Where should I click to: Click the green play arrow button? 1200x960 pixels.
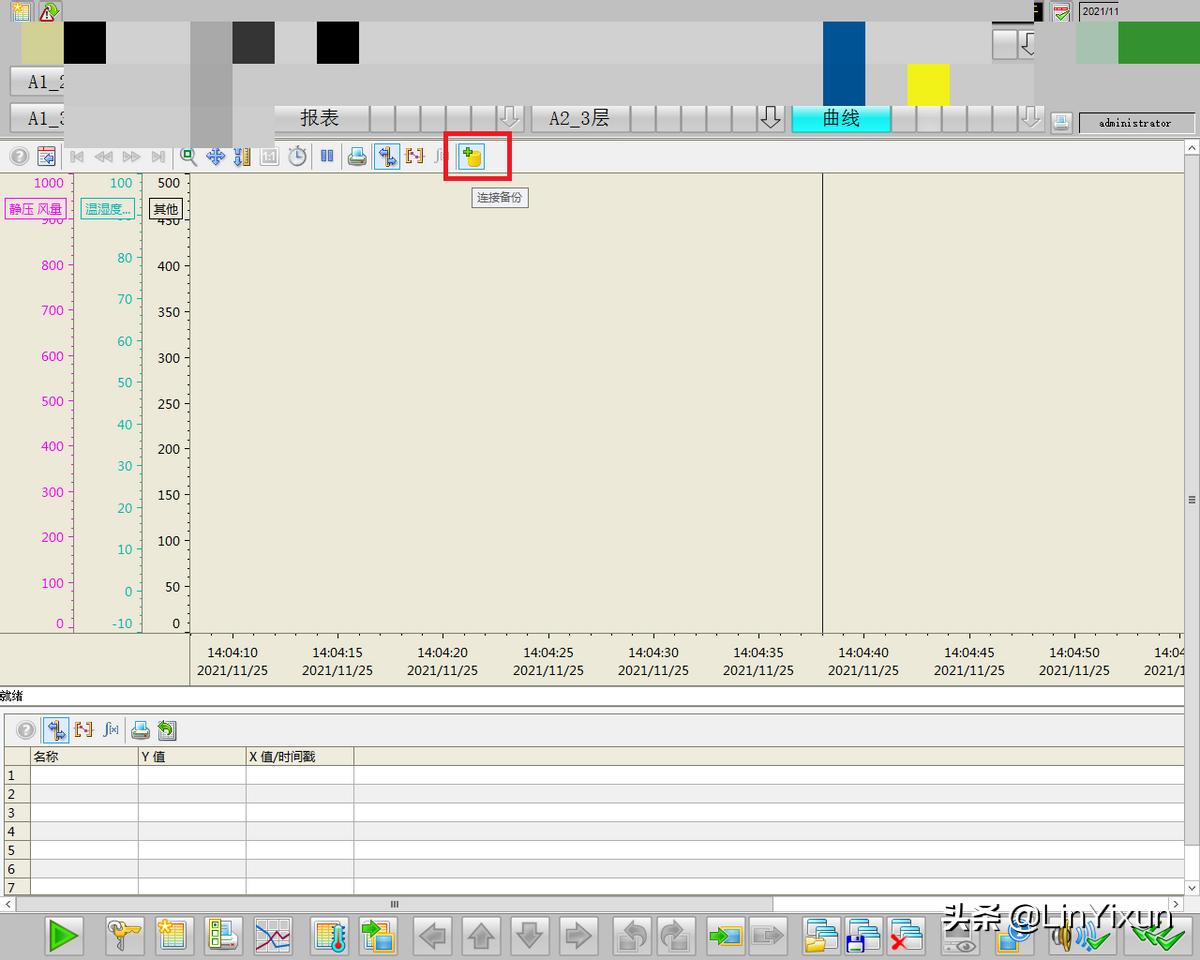coord(63,937)
